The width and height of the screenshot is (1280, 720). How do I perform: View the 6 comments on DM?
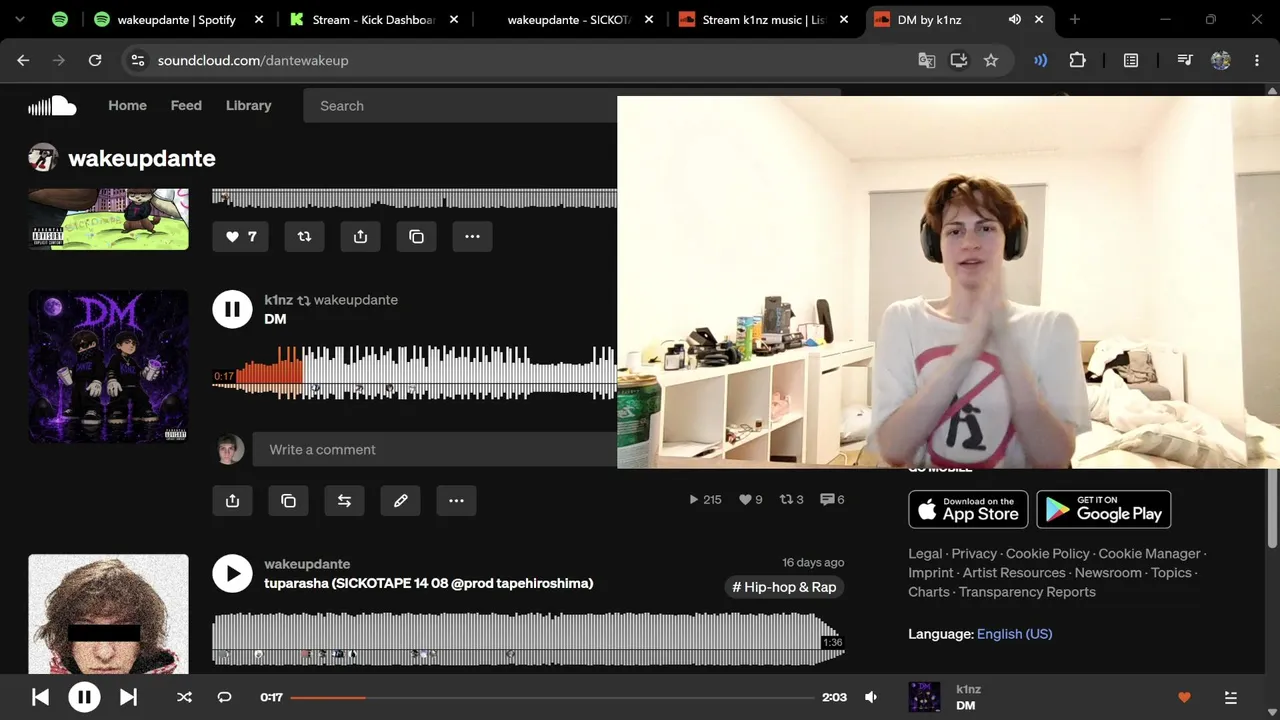pyautogui.click(x=832, y=500)
